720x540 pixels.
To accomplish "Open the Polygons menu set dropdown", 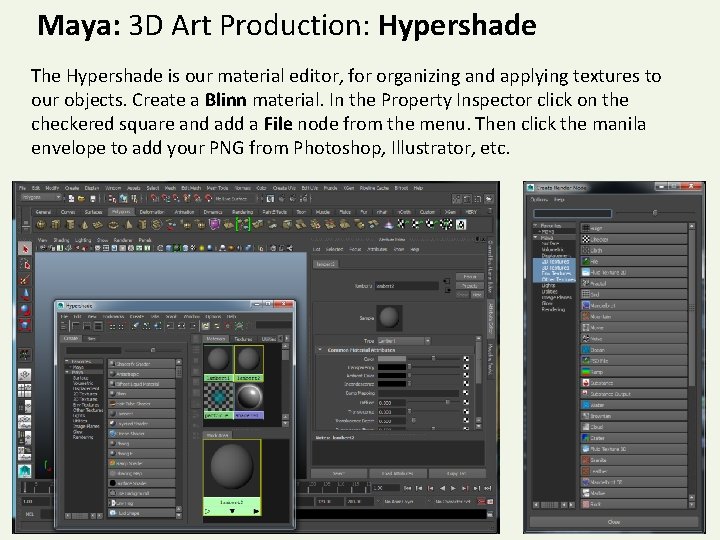I will coord(41,197).
